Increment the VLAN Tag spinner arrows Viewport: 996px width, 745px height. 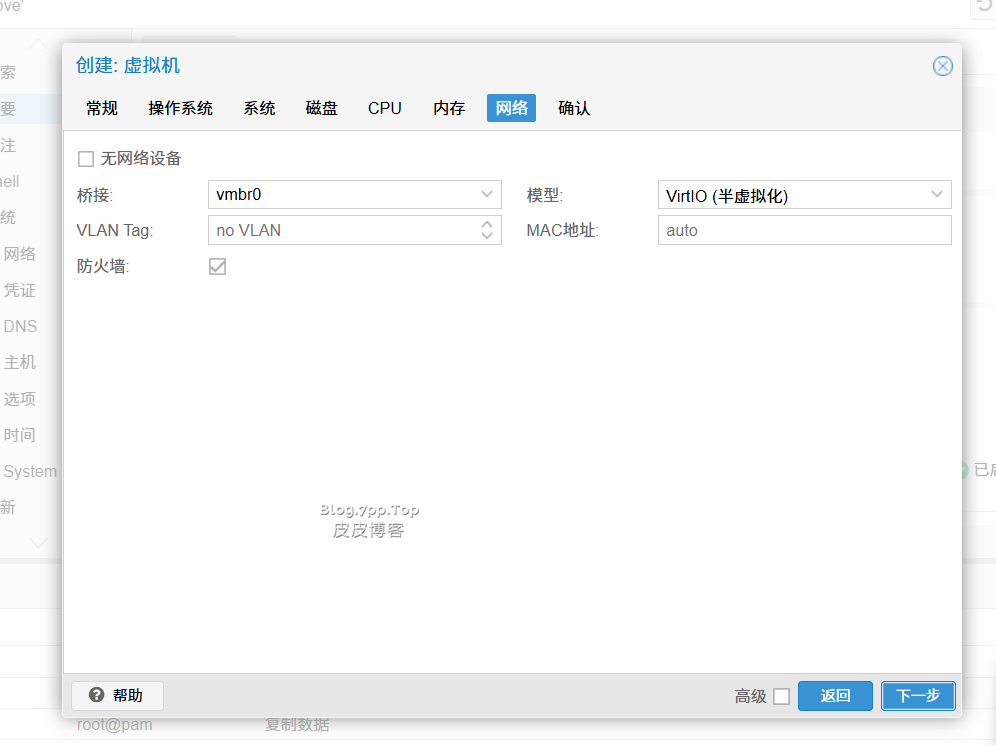[x=487, y=224]
